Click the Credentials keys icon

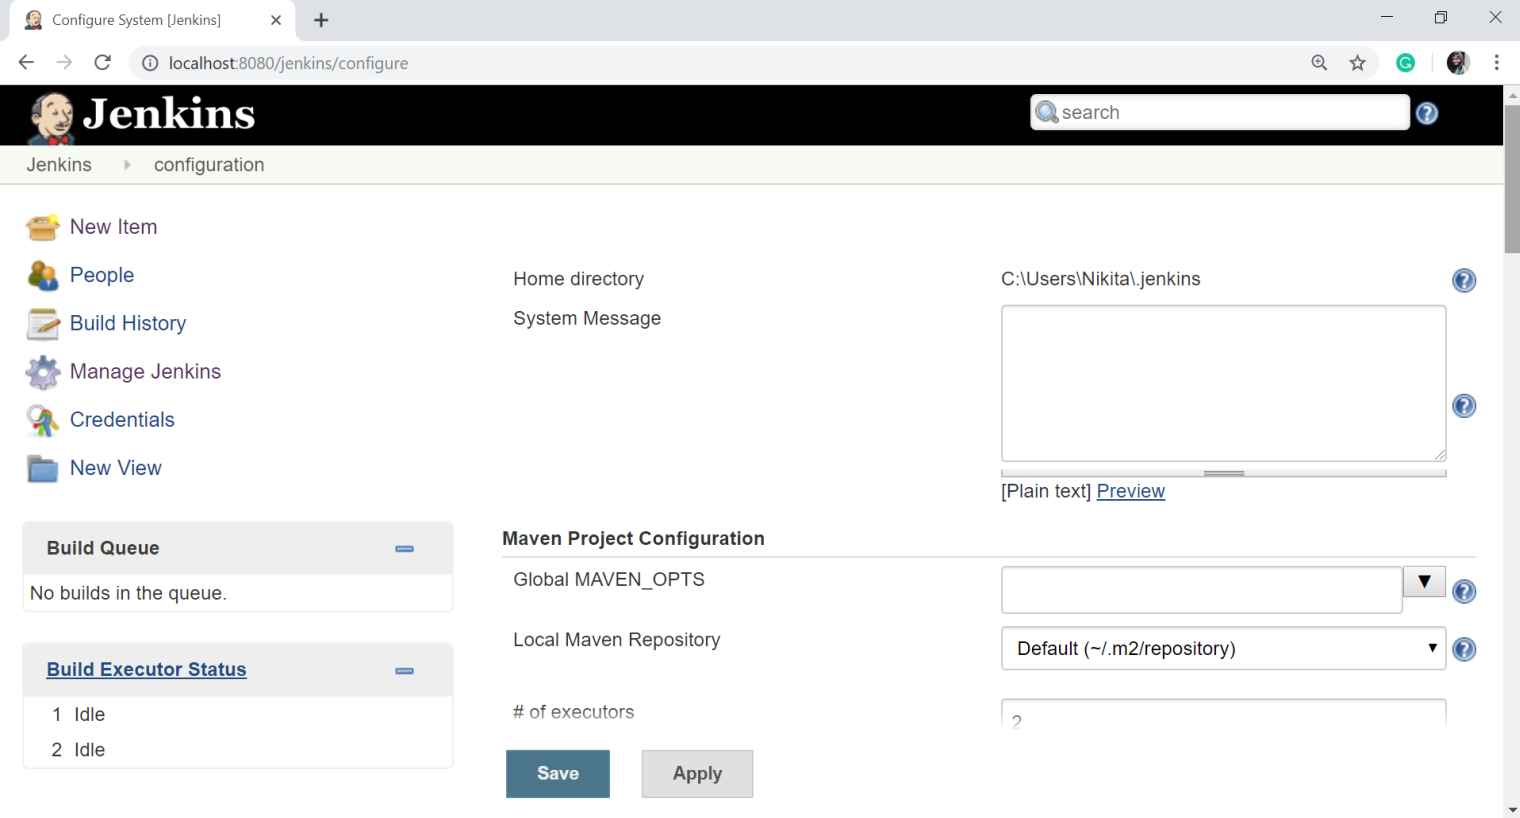pos(42,420)
